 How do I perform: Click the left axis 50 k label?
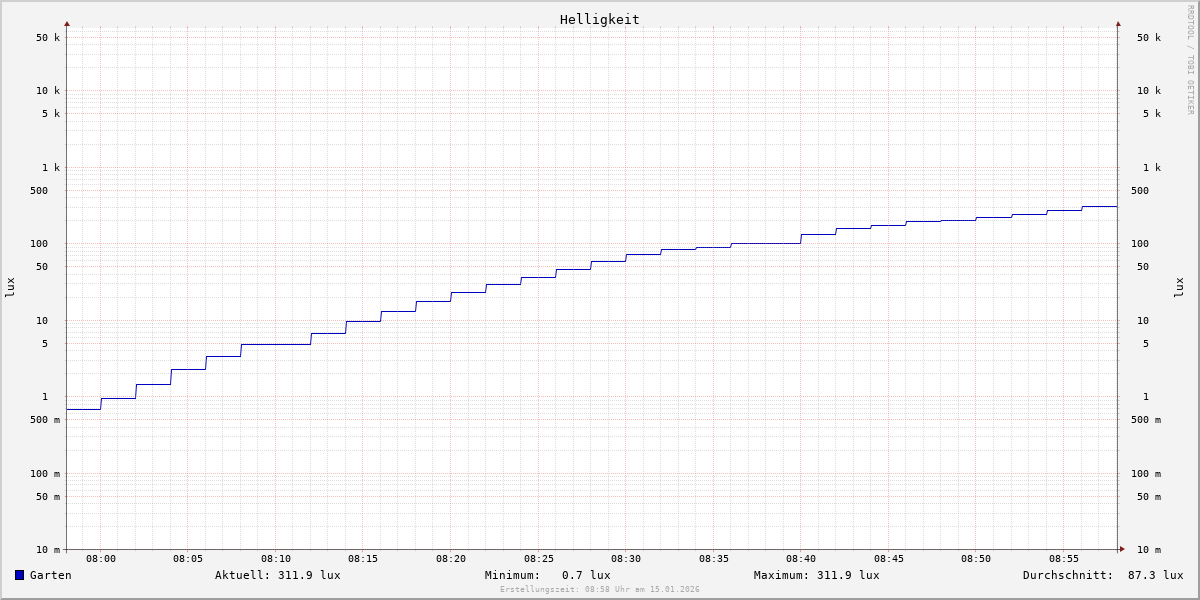(48, 38)
